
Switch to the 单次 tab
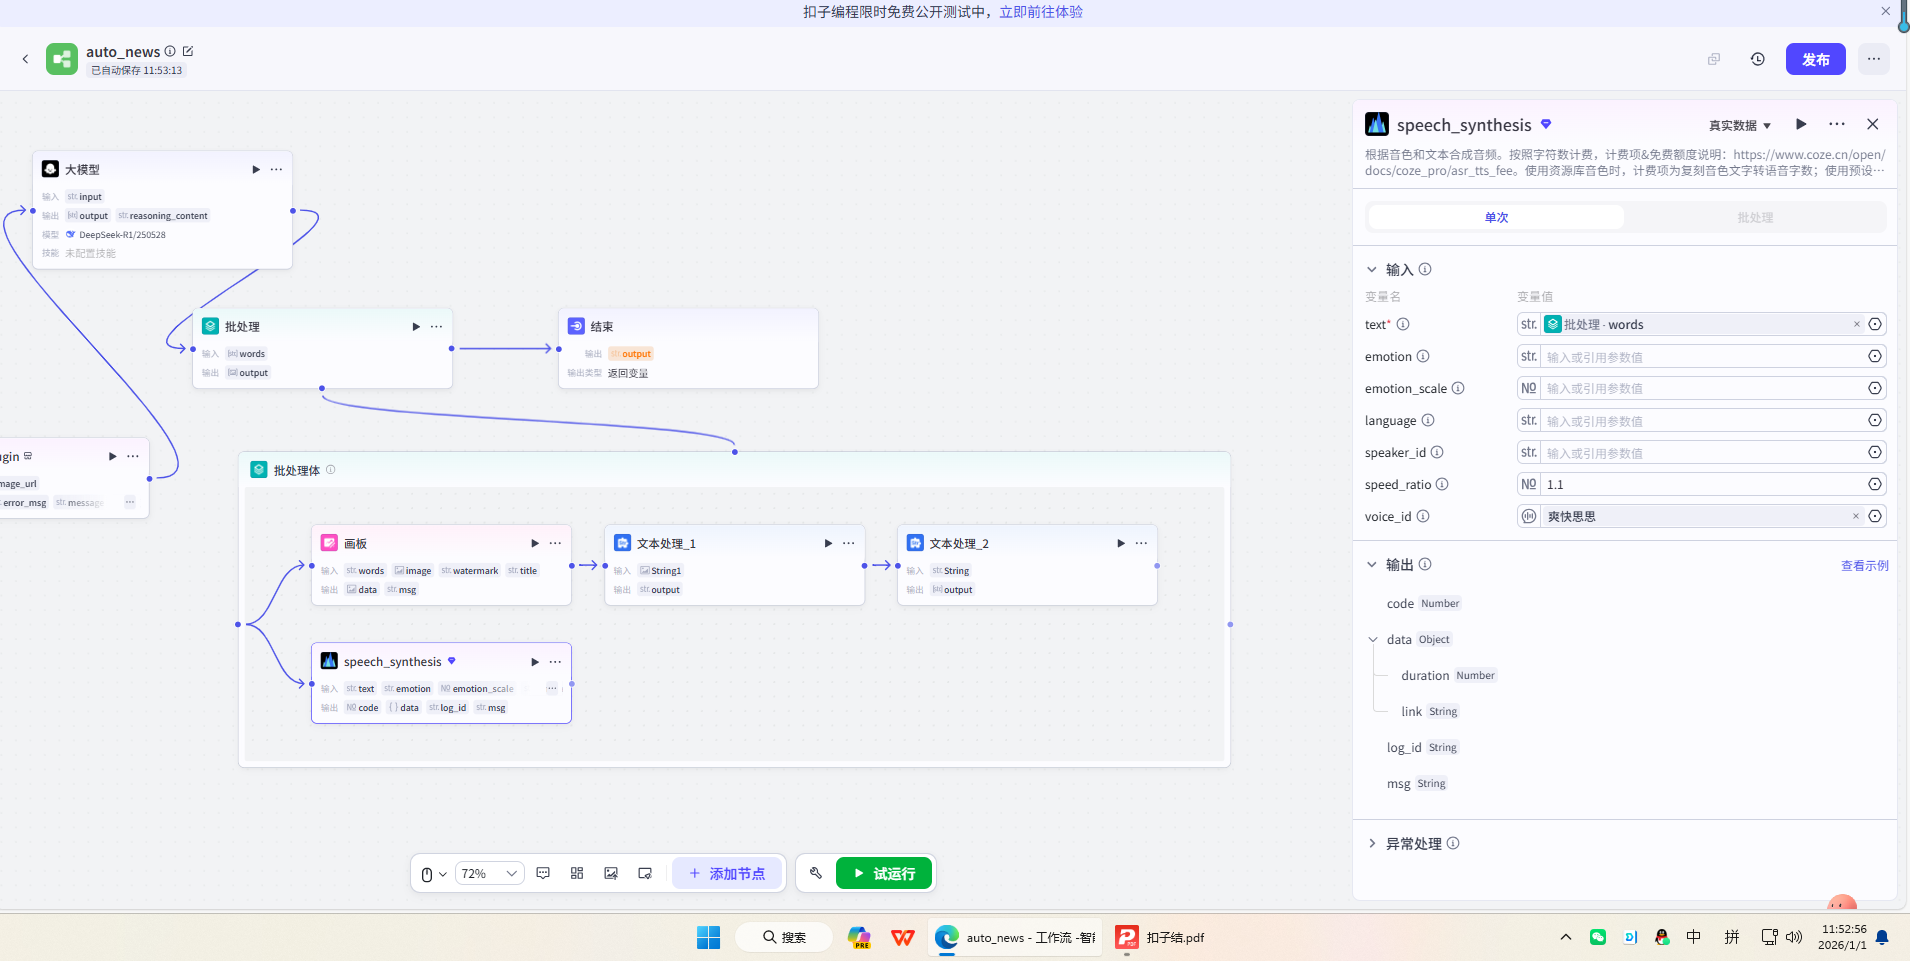click(x=1496, y=217)
